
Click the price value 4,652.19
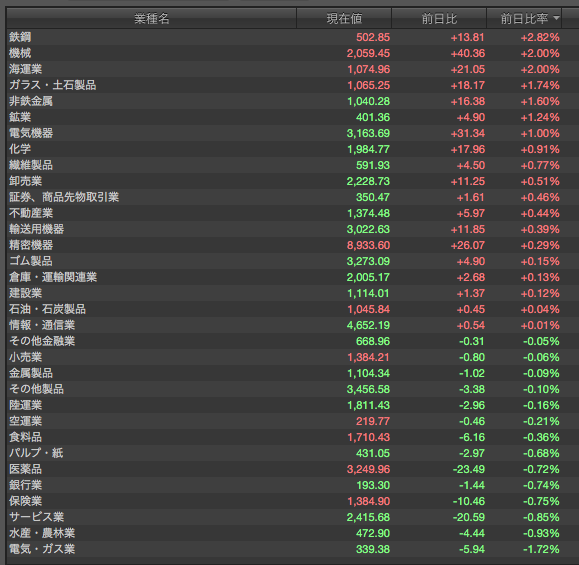pyautogui.click(x=368, y=325)
